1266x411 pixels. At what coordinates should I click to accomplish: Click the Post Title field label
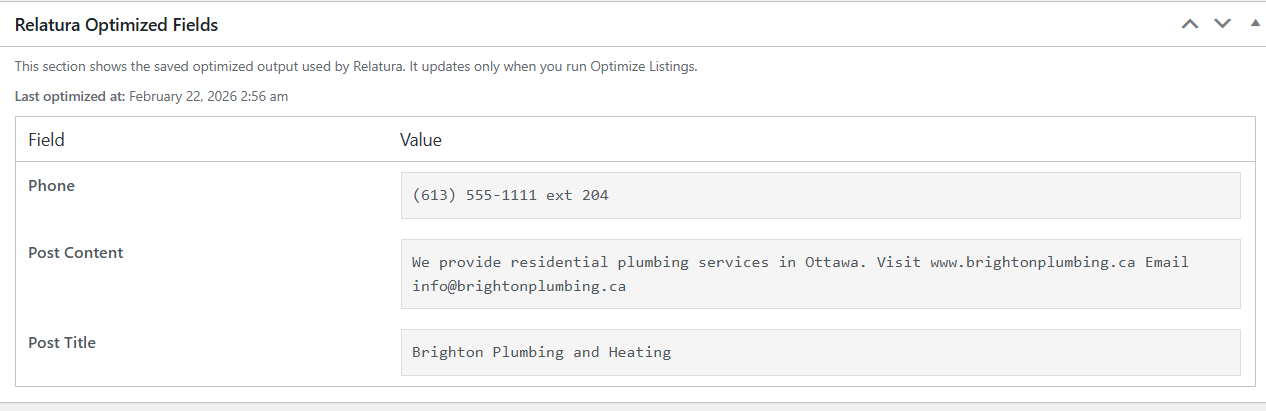click(x=62, y=343)
